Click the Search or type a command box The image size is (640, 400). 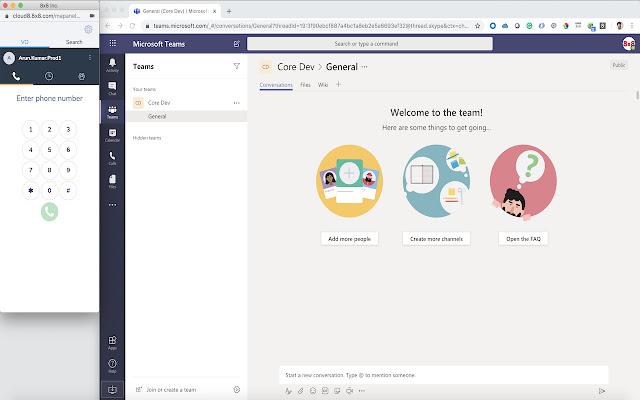point(370,44)
